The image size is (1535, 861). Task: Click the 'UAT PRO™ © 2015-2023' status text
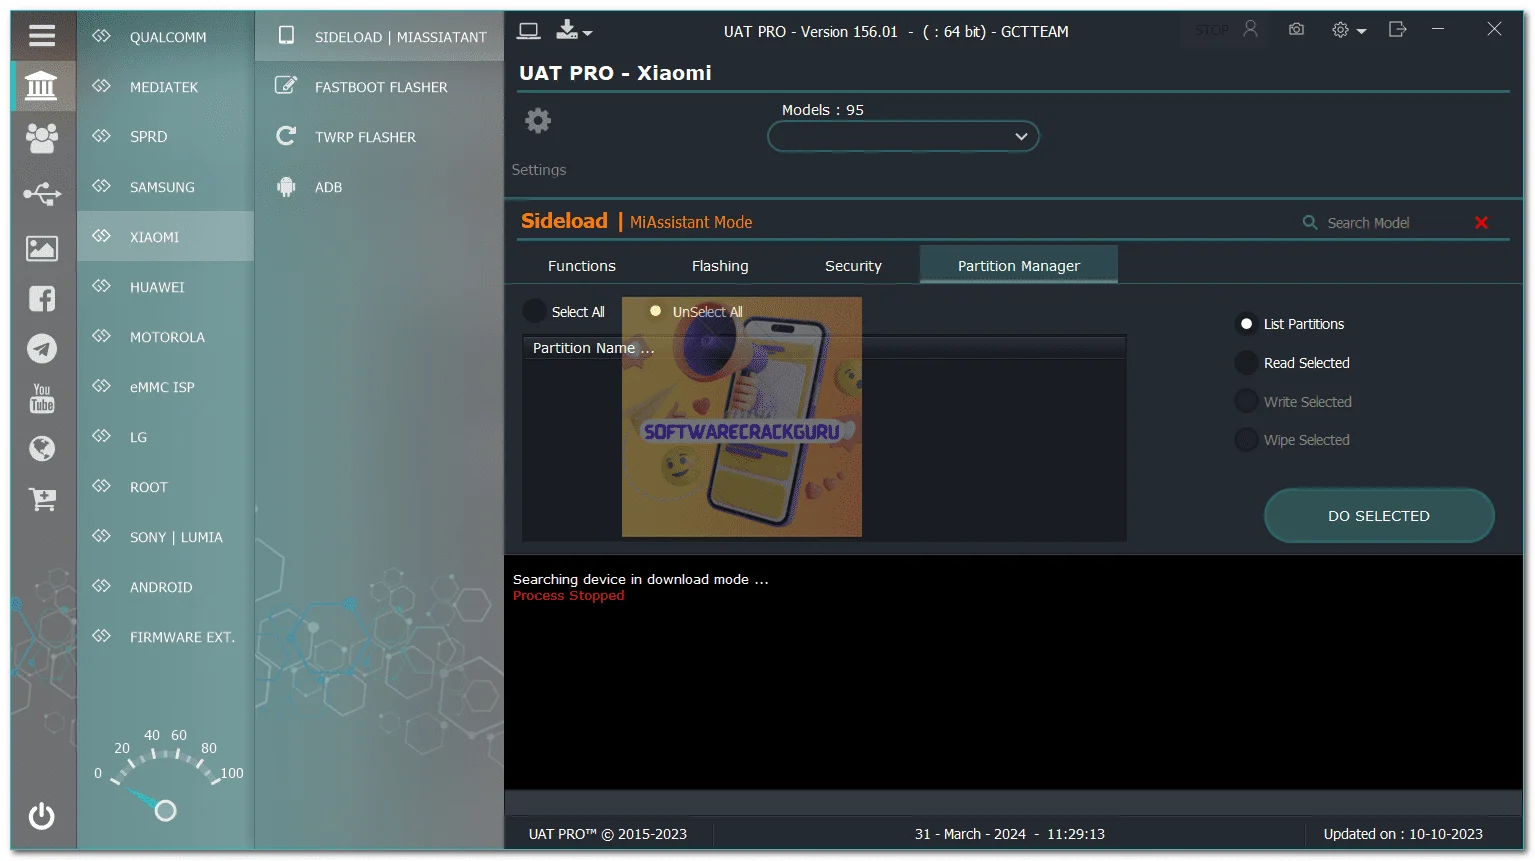(608, 834)
